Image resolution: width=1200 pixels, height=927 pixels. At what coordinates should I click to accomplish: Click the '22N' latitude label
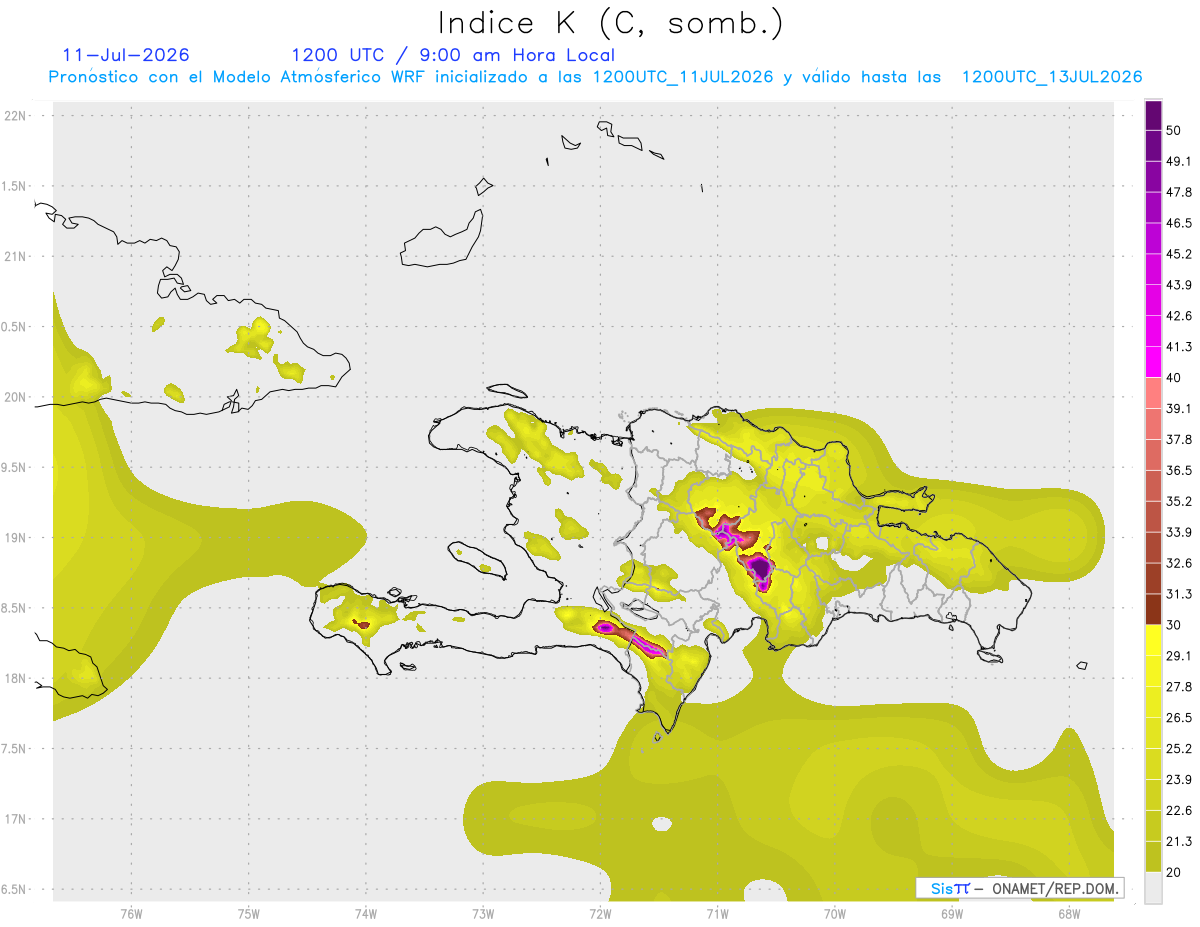click(15, 116)
